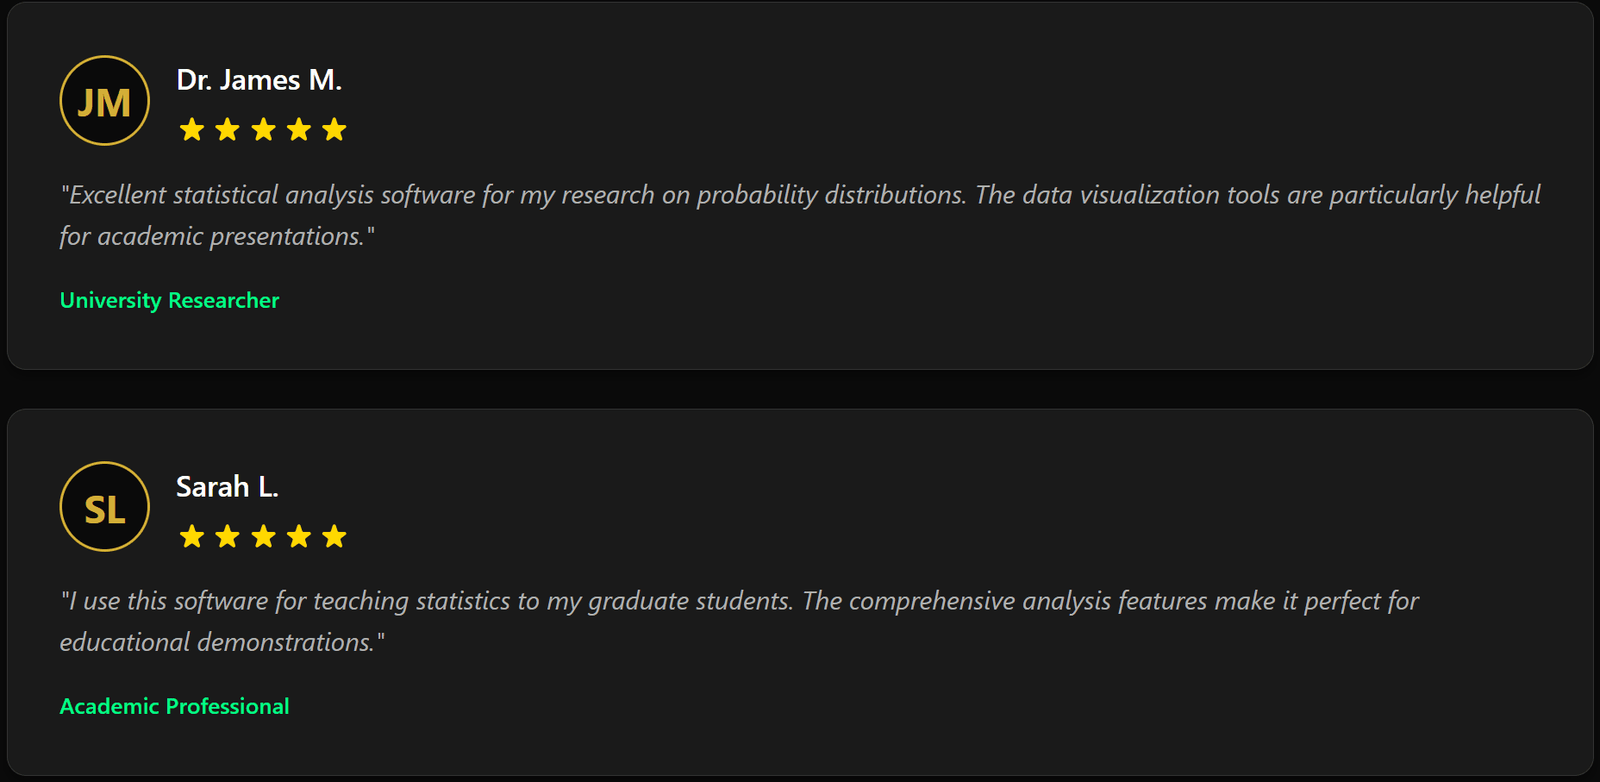Click the Dr. James M. reviewer name
The width and height of the screenshot is (1600, 782).
[x=259, y=80]
